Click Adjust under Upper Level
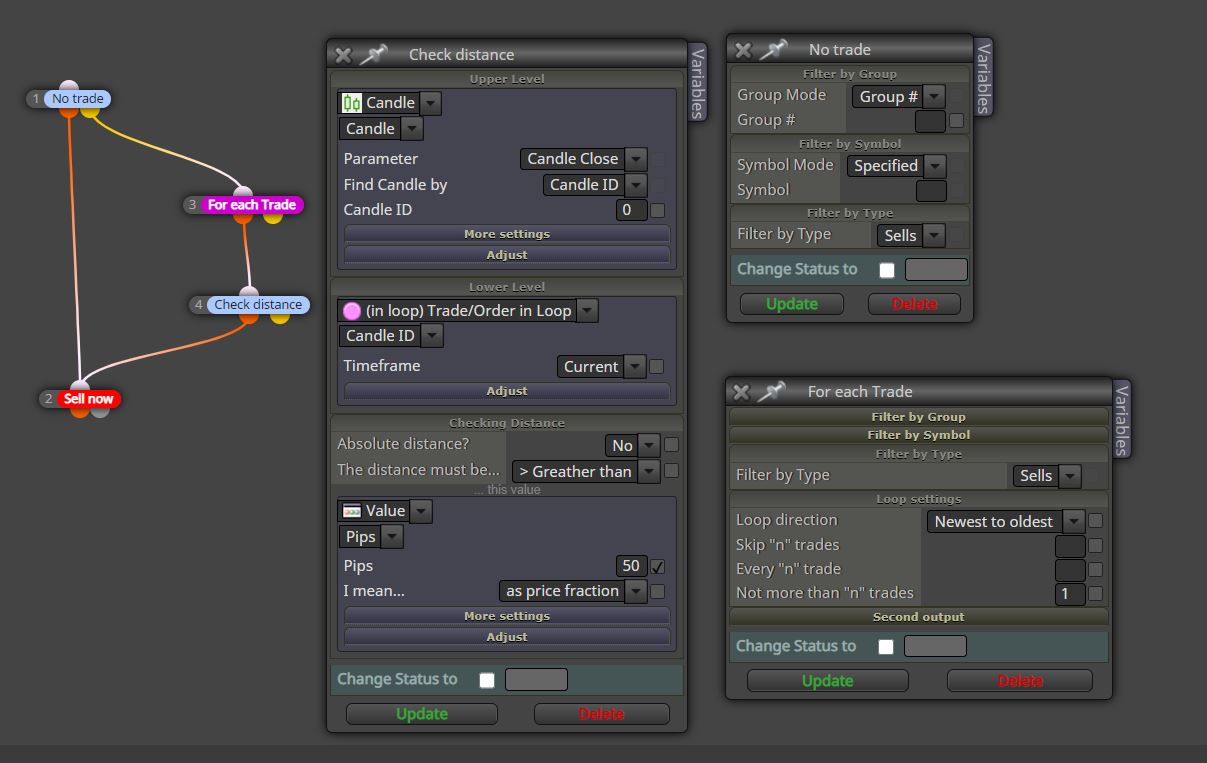The height and width of the screenshot is (763, 1207). coord(507,255)
